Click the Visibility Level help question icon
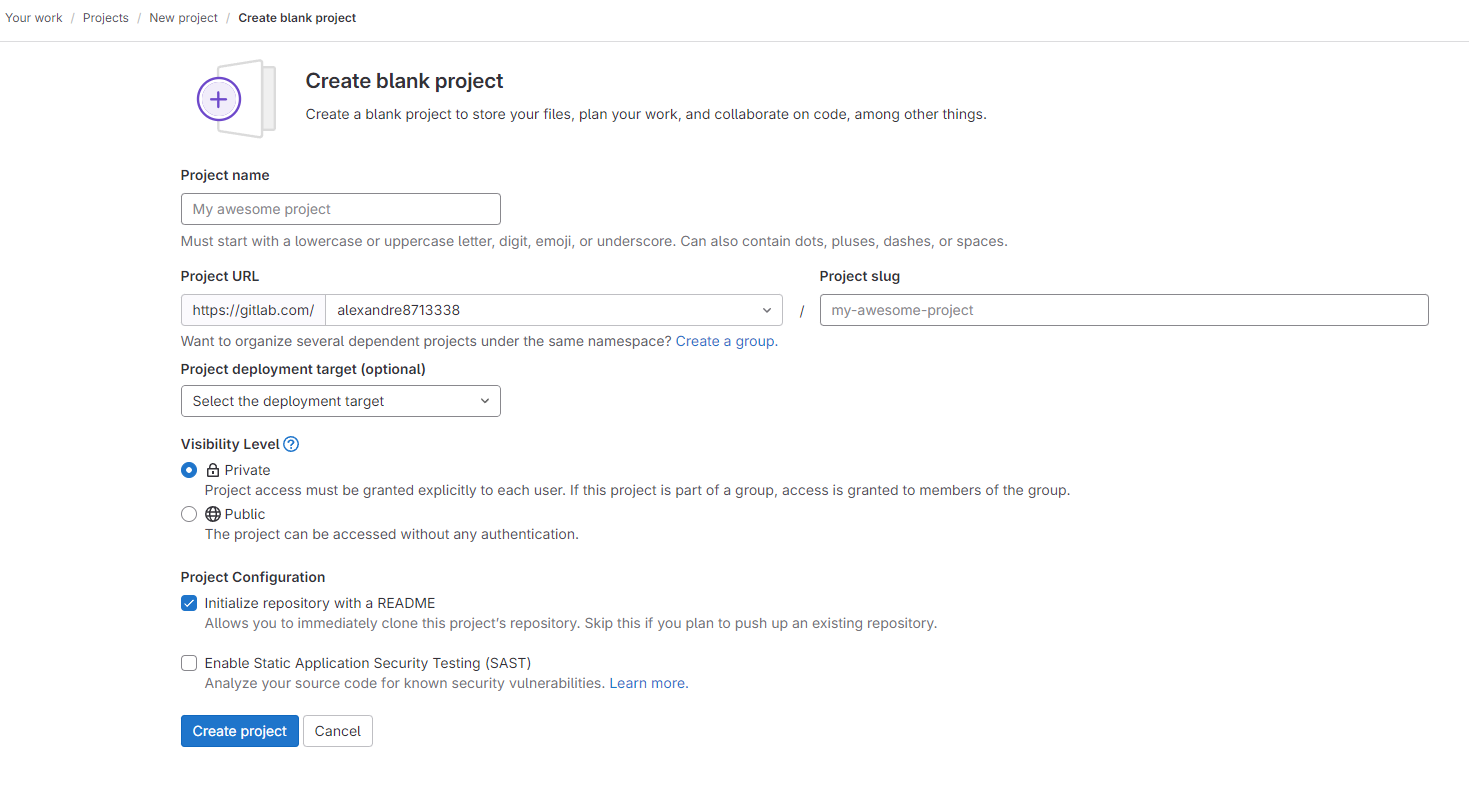Screen dimensions: 1469x804 click(x=291, y=444)
